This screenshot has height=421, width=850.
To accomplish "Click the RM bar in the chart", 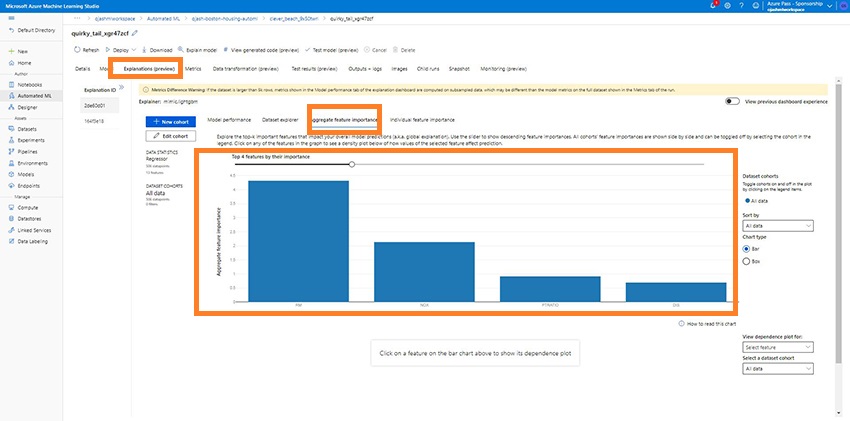I will pos(298,241).
